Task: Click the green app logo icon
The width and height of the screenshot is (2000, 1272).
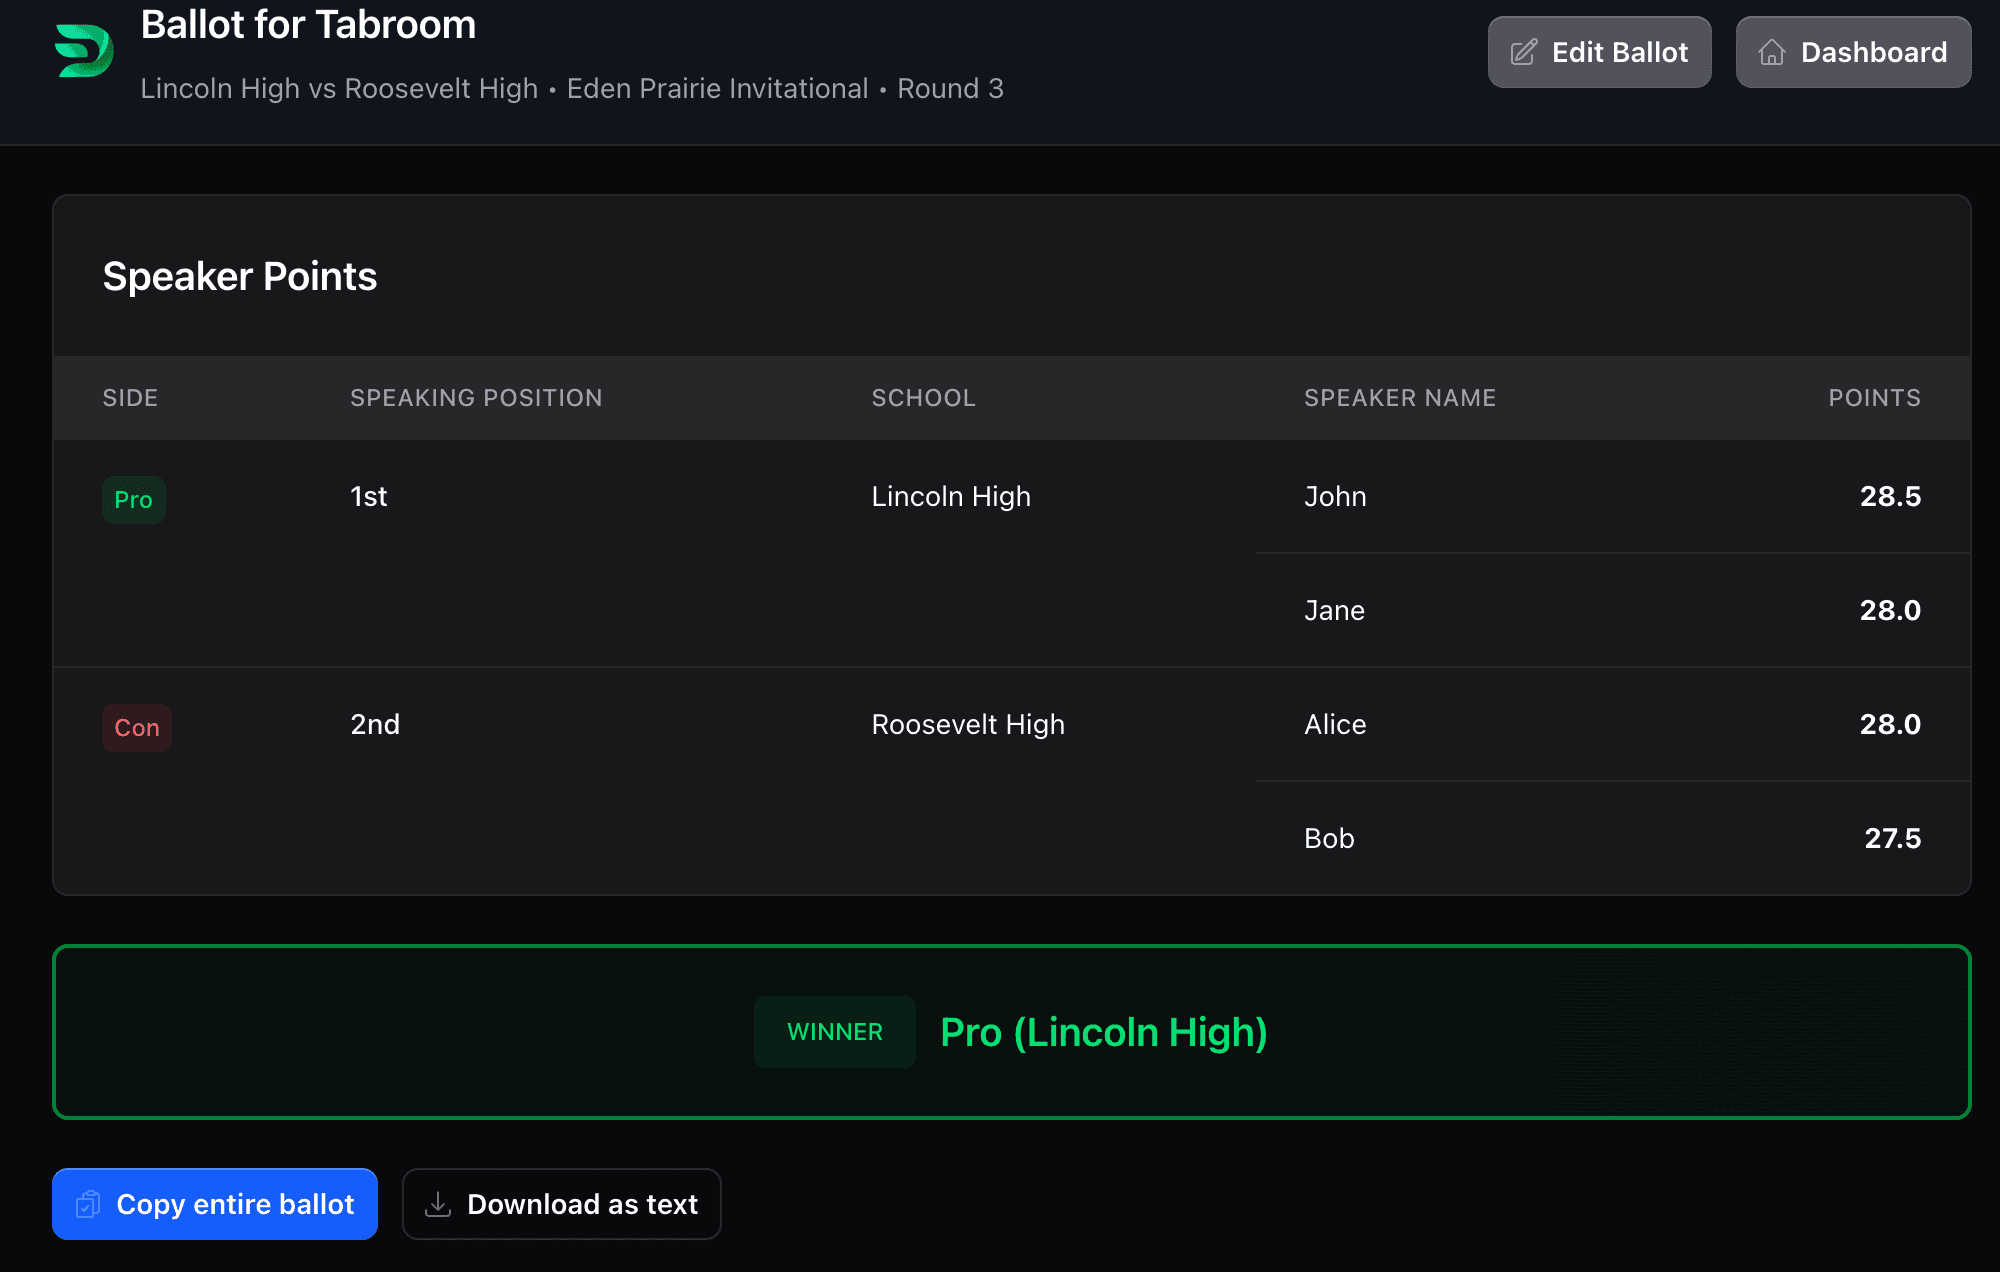Action: click(84, 51)
